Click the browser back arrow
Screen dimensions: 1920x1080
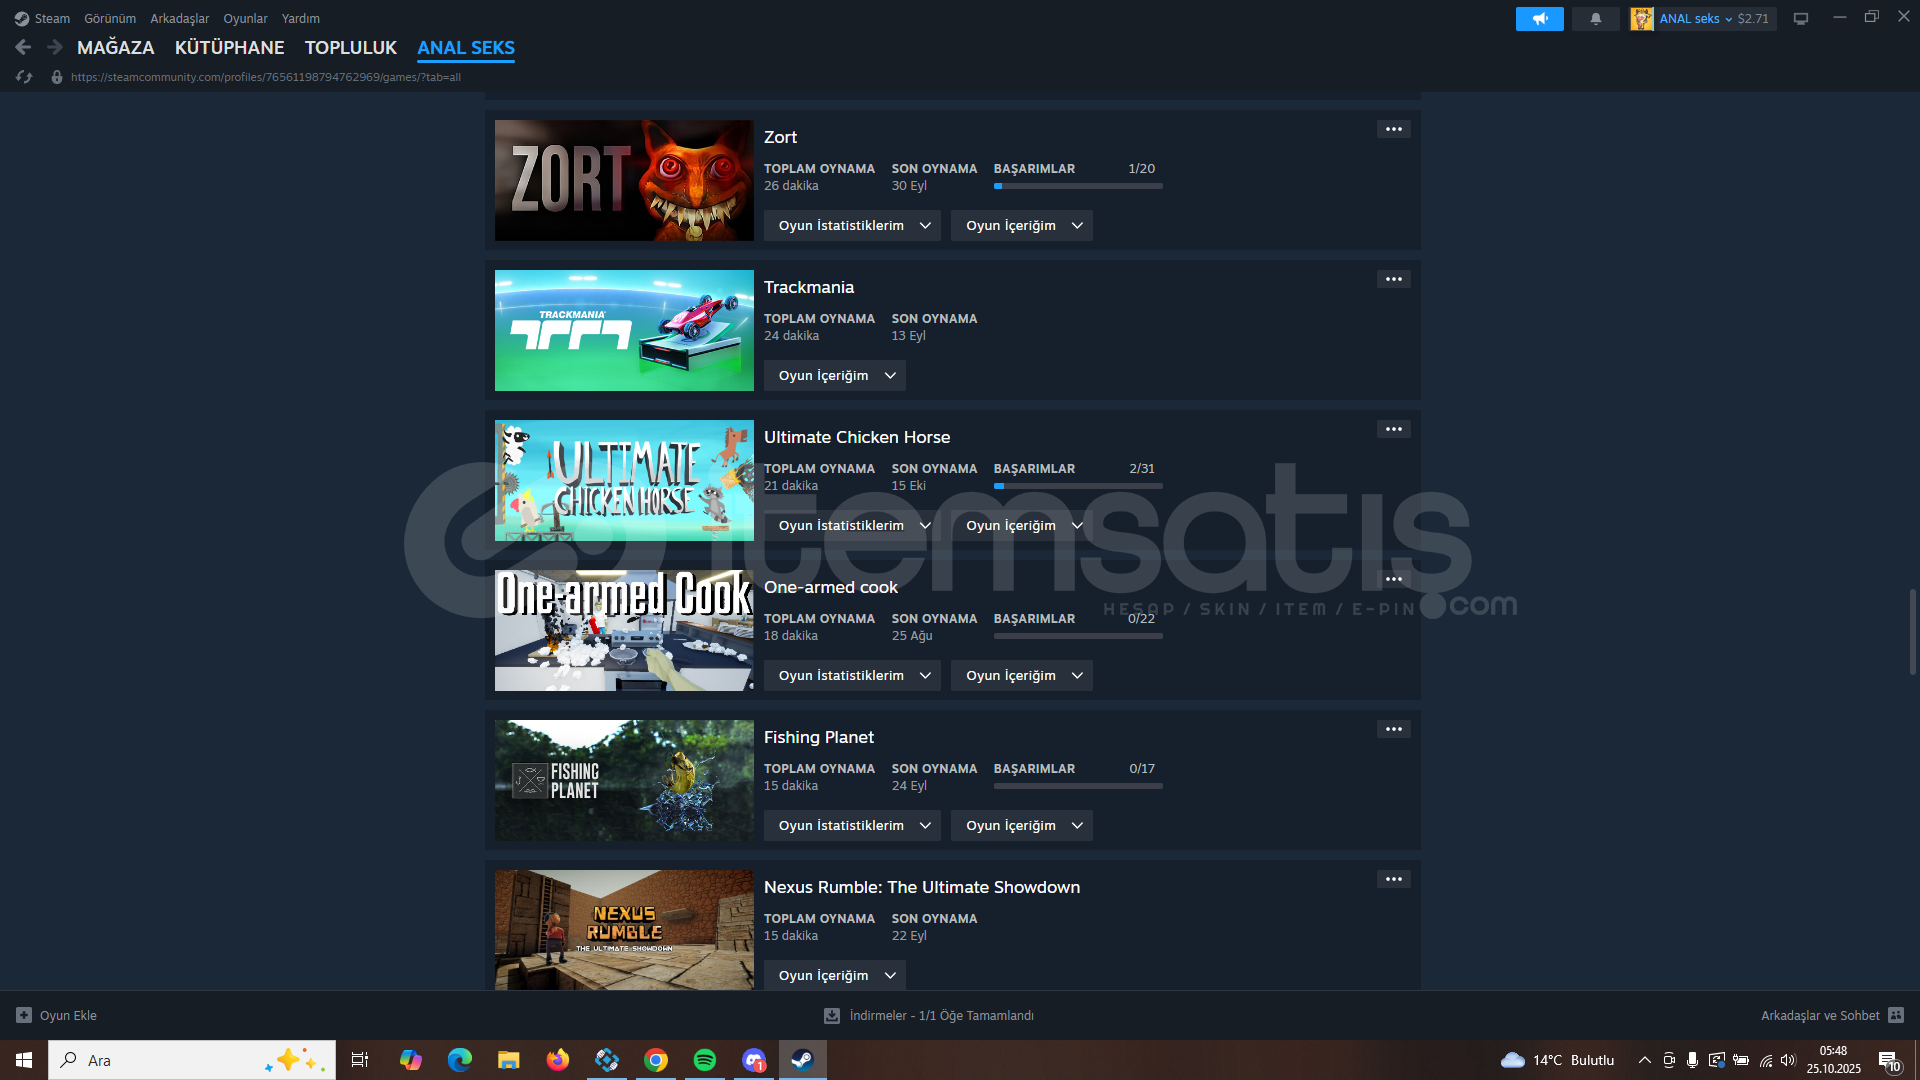pyautogui.click(x=23, y=47)
